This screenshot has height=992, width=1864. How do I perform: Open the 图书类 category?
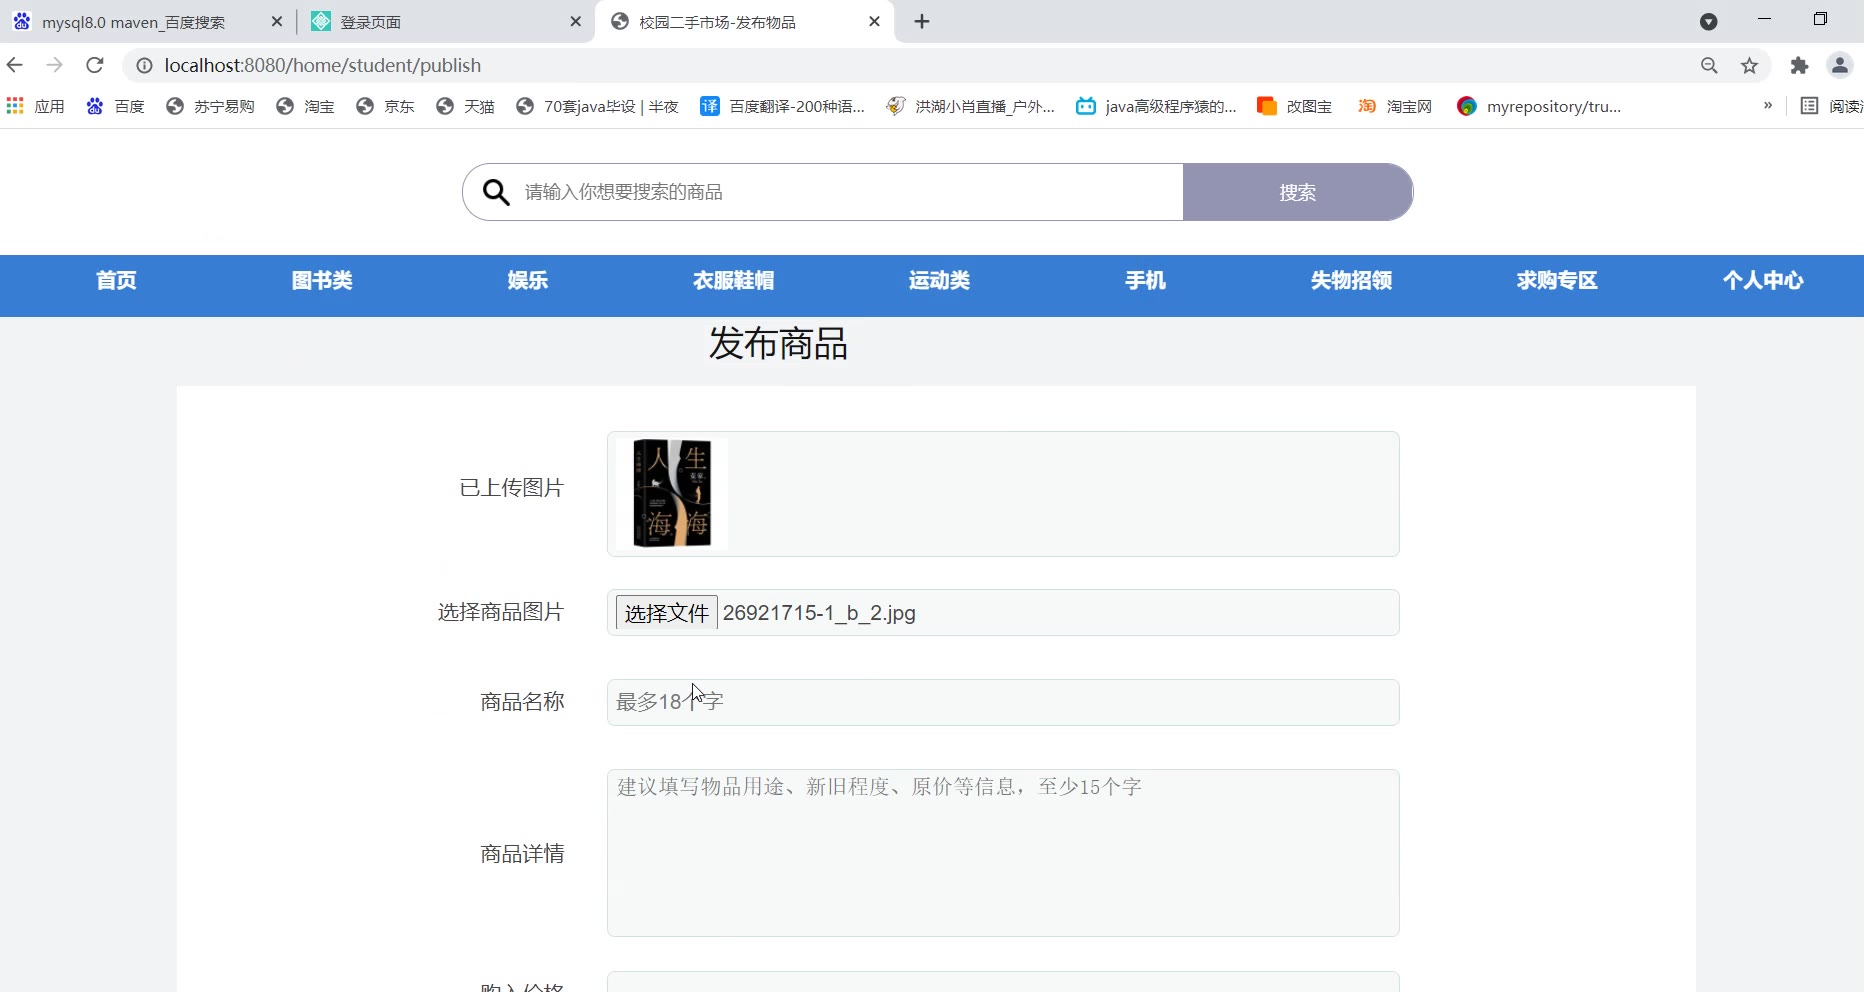(322, 281)
